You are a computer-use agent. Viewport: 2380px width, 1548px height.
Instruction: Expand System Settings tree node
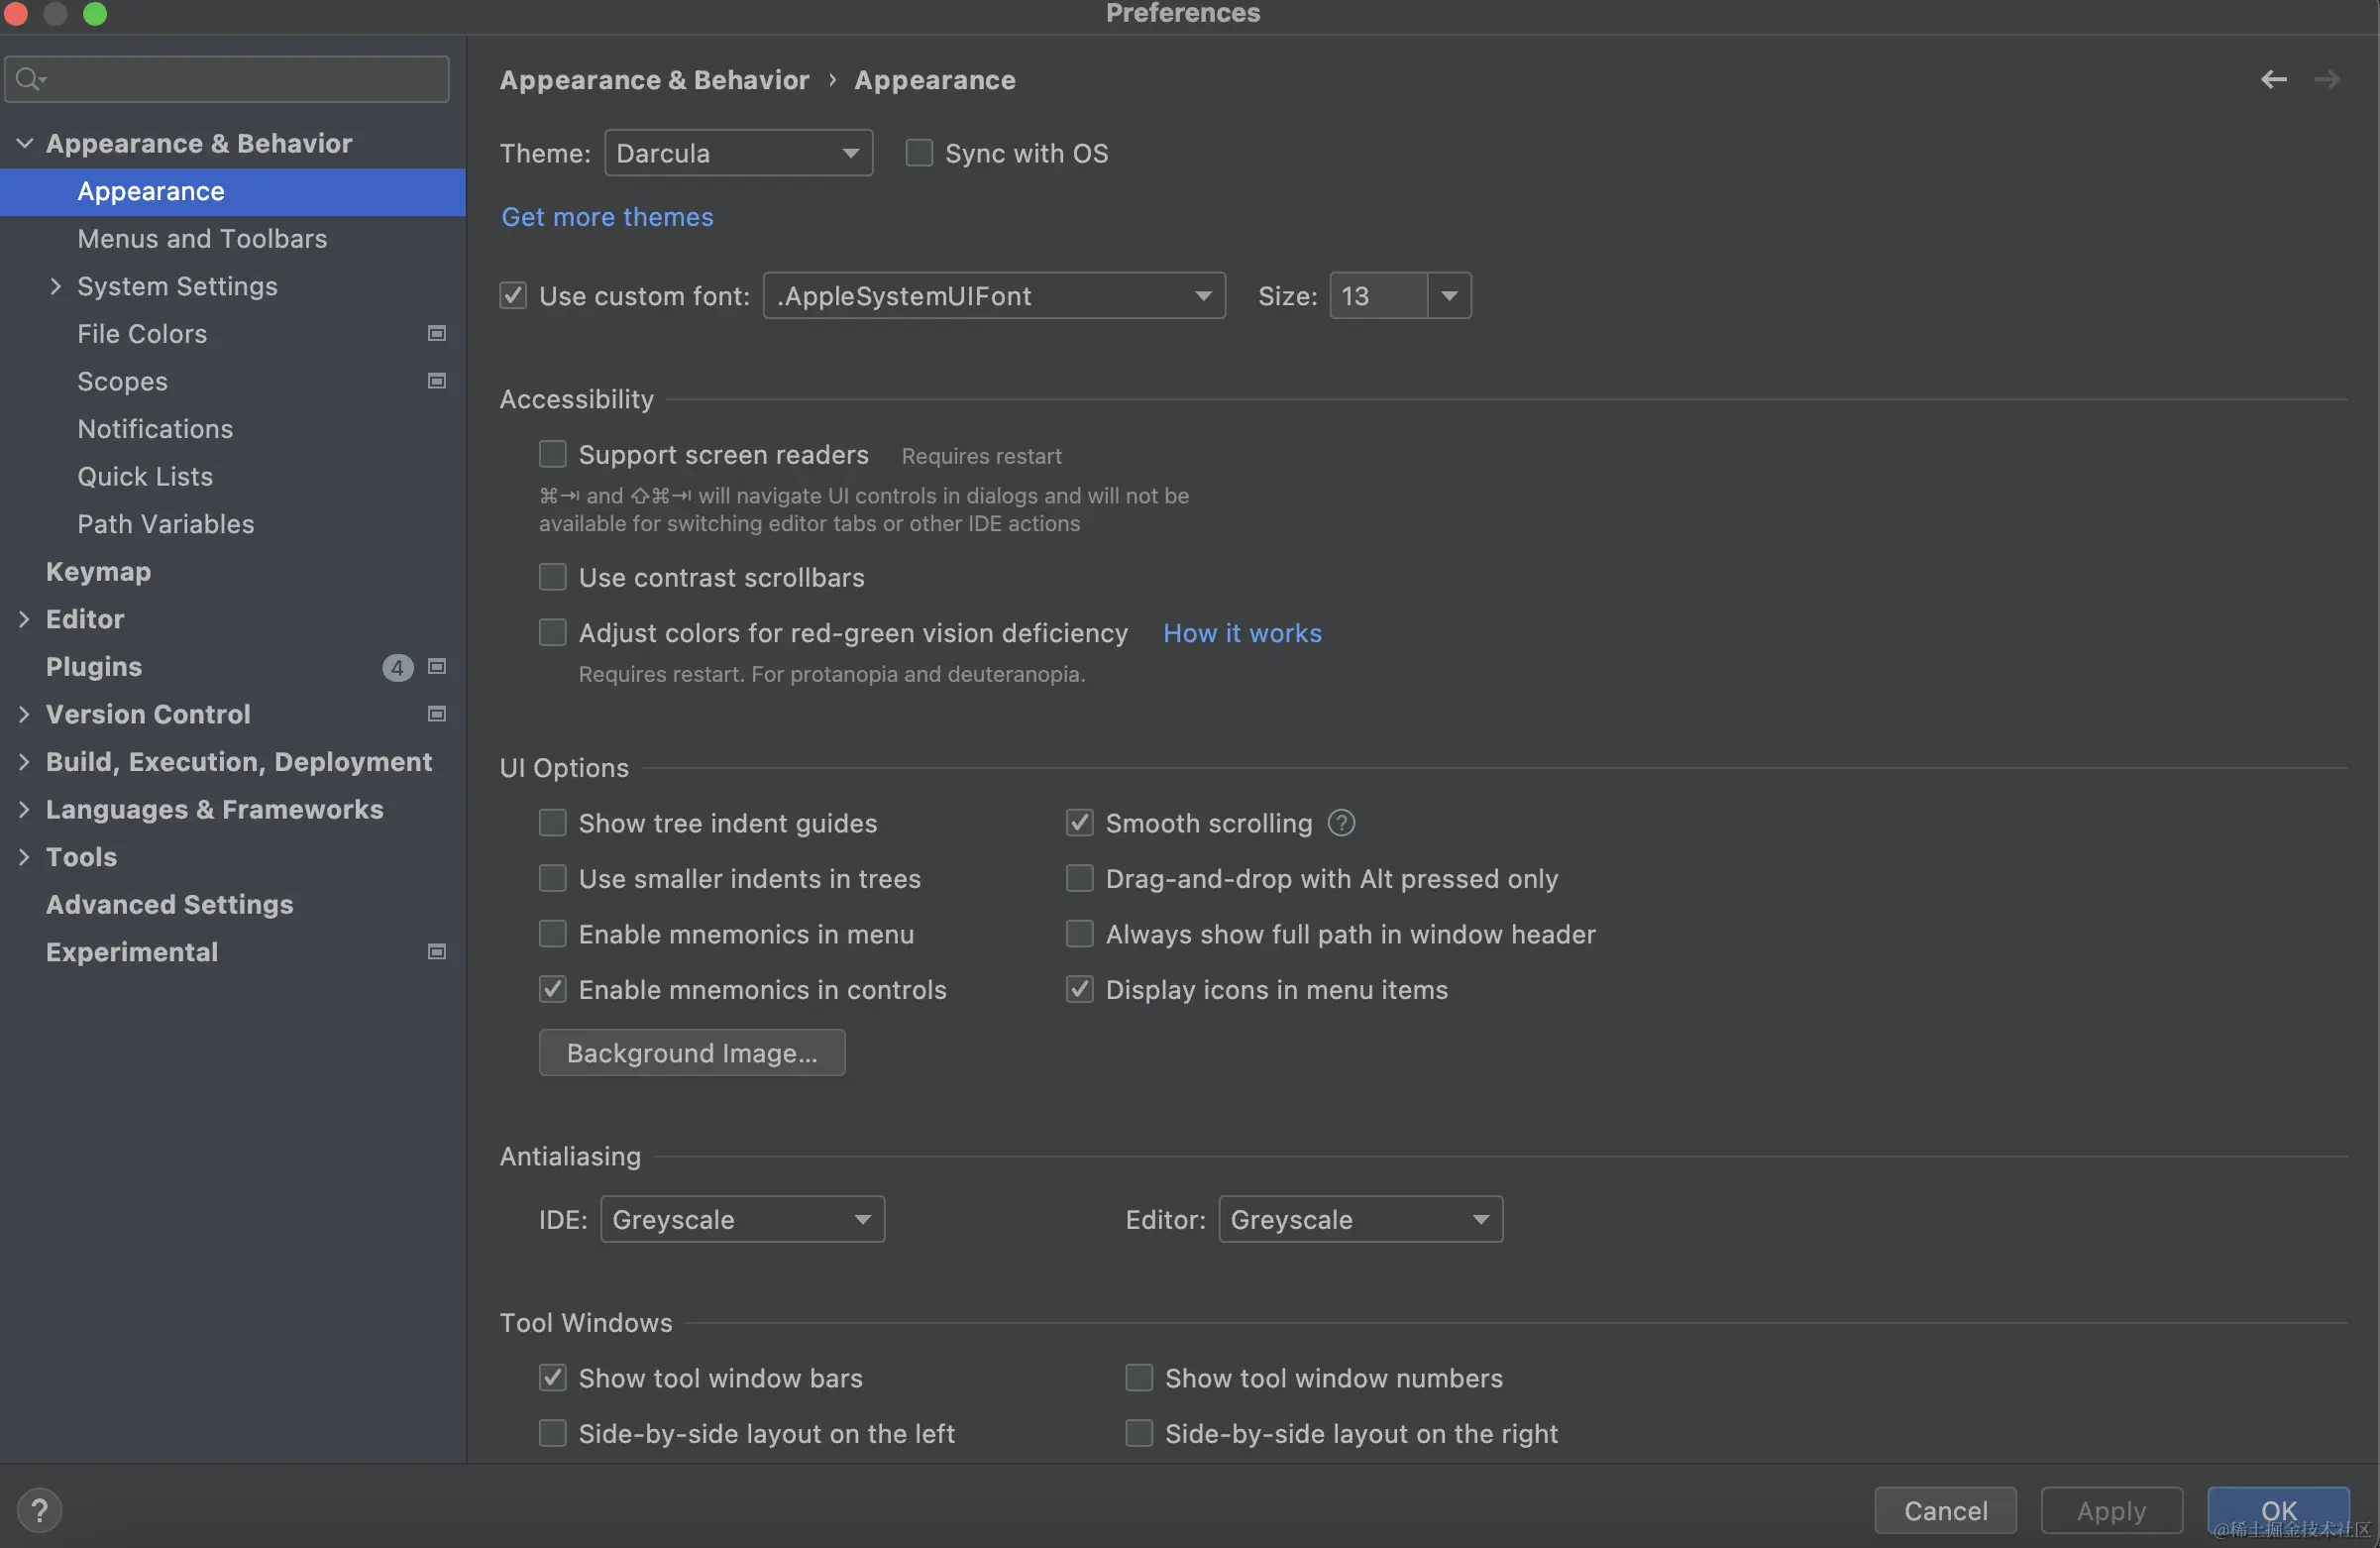click(55, 286)
